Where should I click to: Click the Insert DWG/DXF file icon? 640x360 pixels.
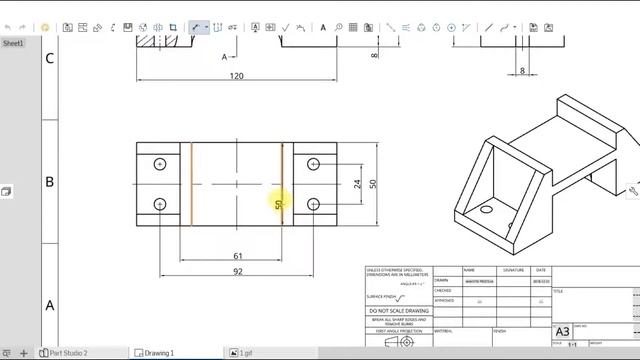coord(533,27)
